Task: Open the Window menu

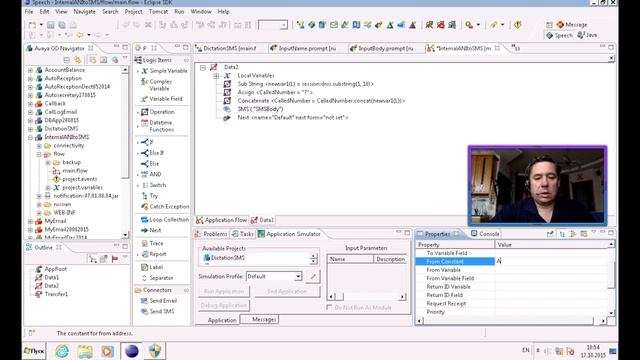Action: [201, 12]
